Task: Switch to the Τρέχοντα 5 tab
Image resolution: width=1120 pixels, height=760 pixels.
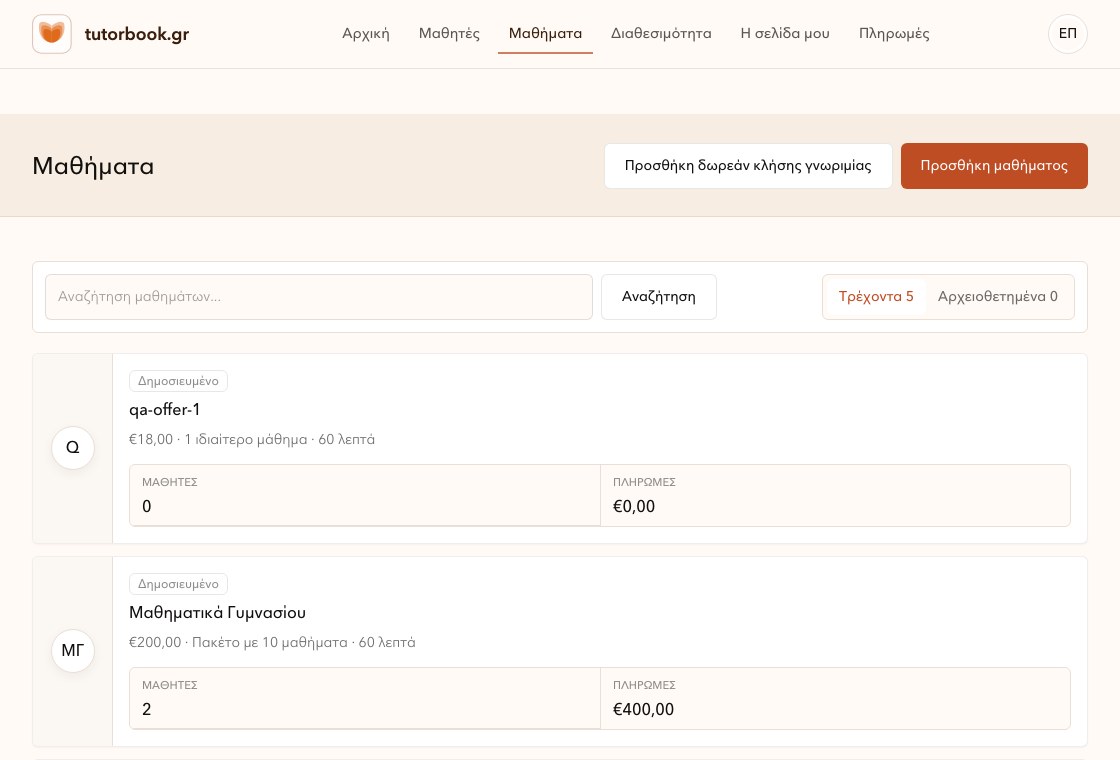Action: pyautogui.click(x=876, y=296)
